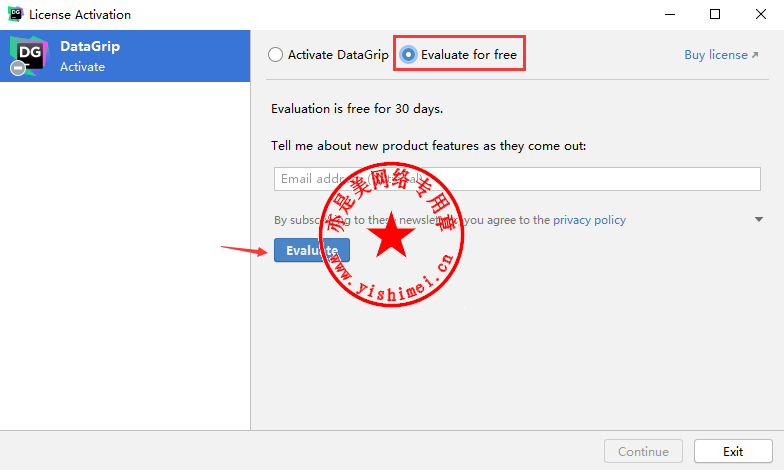
Task: Open the privacy policy link
Action: [x=589, y=220]
